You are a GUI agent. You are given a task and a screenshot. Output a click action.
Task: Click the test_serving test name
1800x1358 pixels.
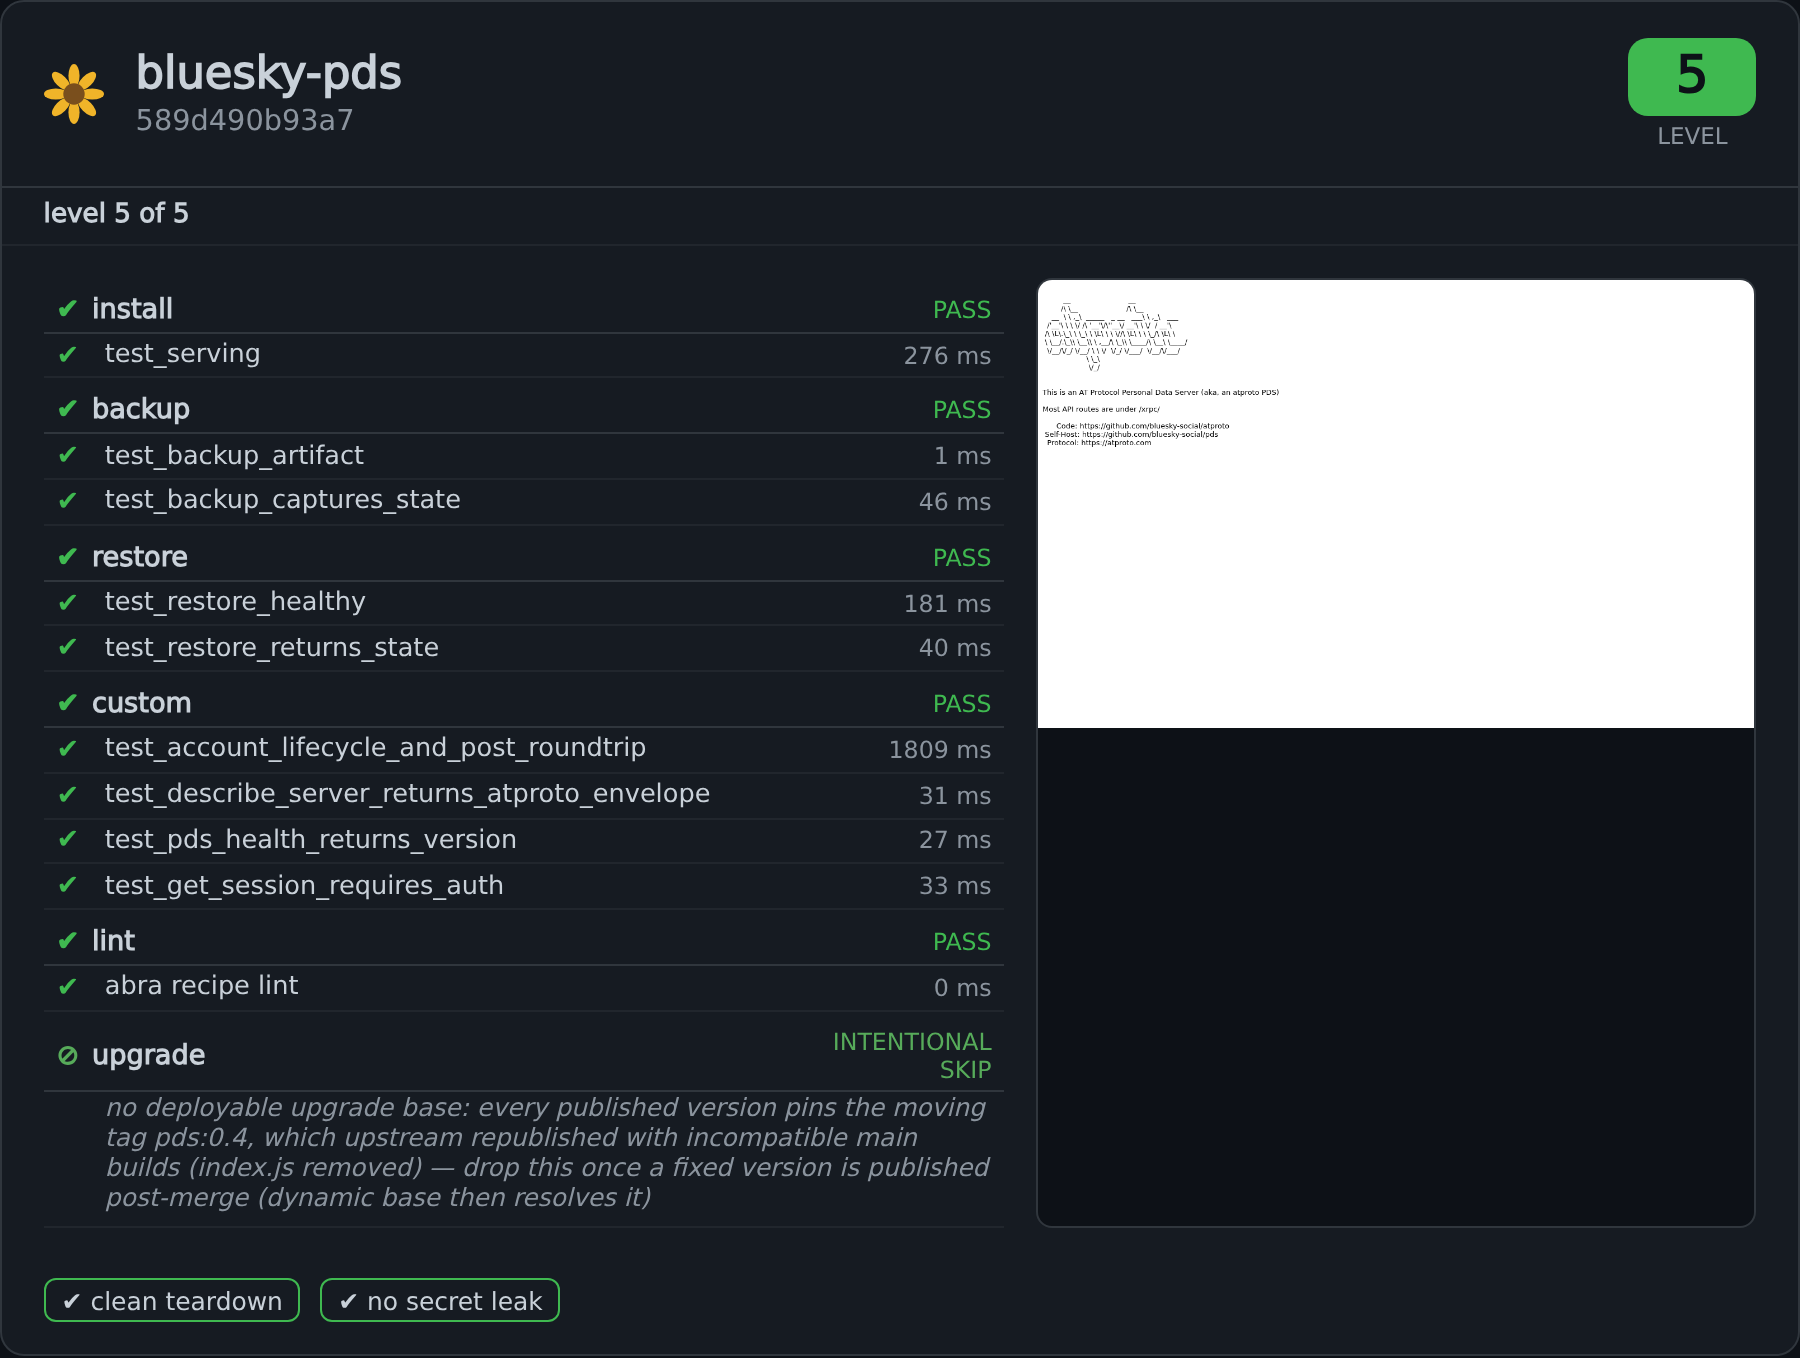point(182,354)
